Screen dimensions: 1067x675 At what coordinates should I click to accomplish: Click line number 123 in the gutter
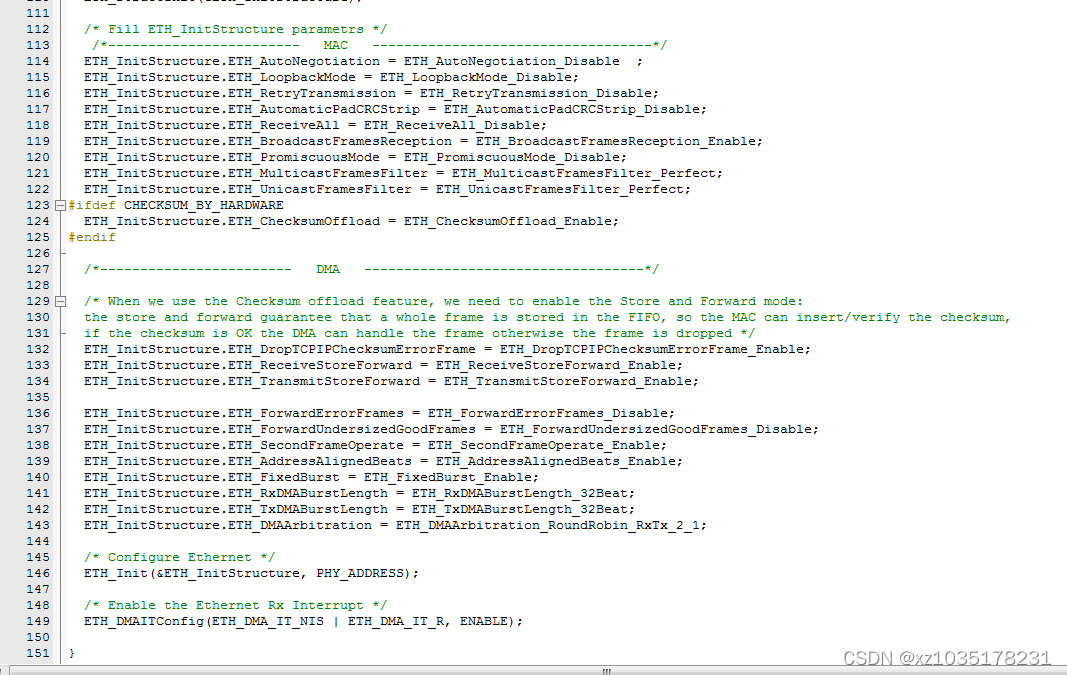37,205
